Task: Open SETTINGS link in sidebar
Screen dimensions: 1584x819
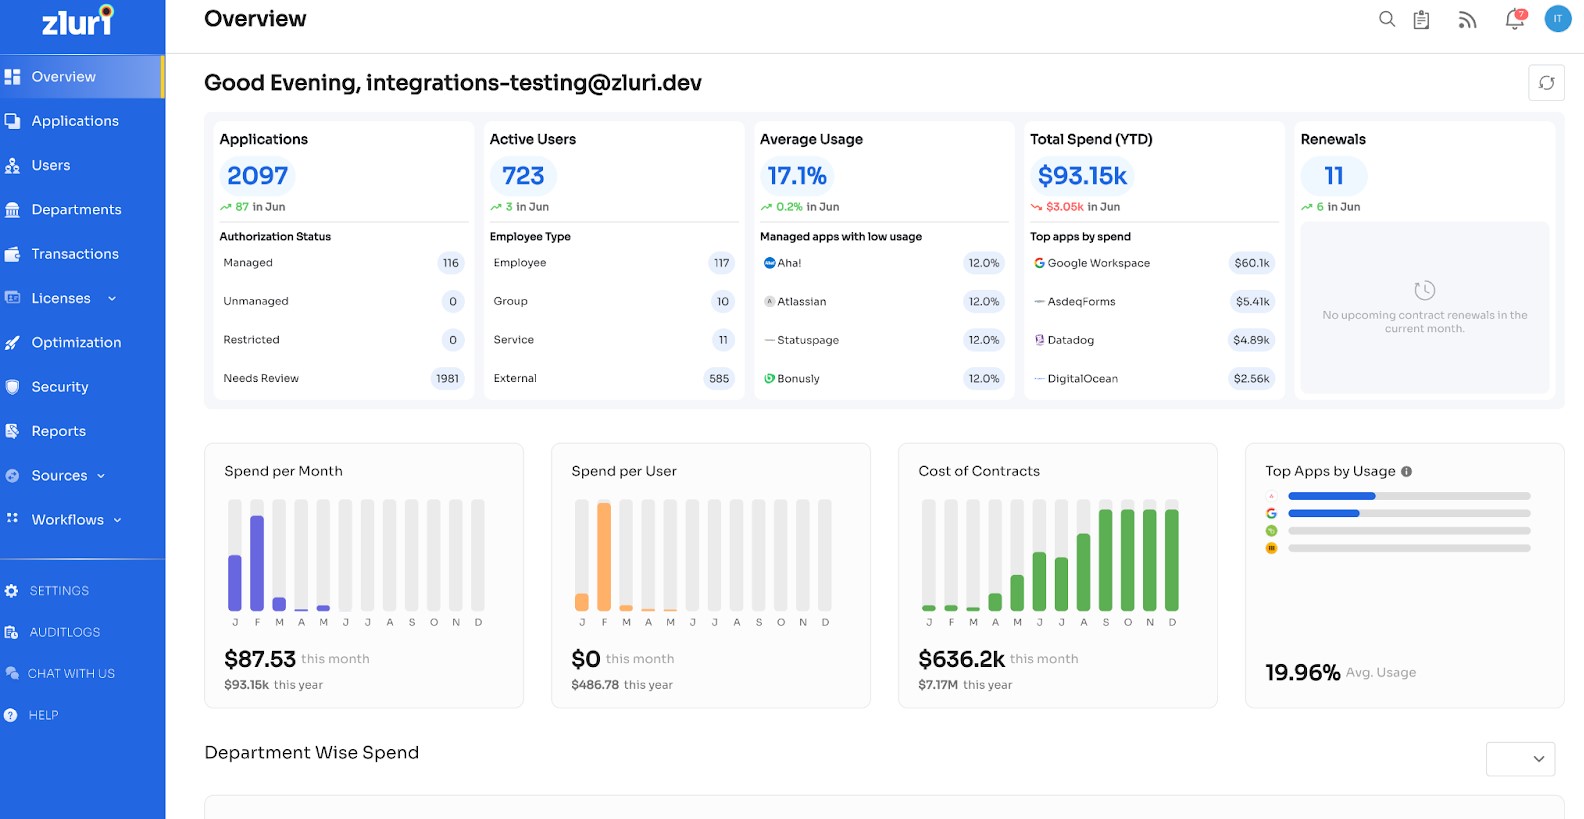Action: (59, 591)
